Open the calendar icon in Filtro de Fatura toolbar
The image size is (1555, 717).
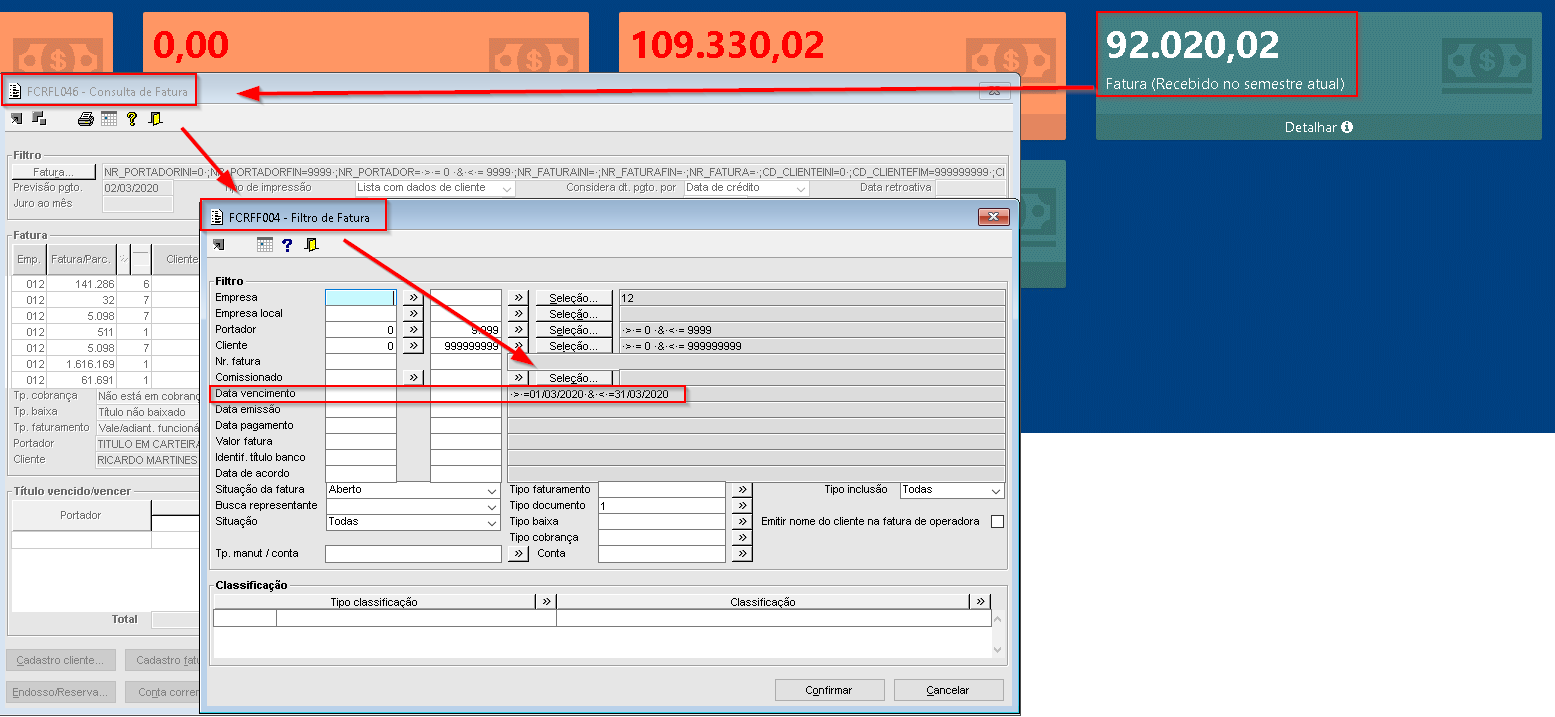(264, 245)
